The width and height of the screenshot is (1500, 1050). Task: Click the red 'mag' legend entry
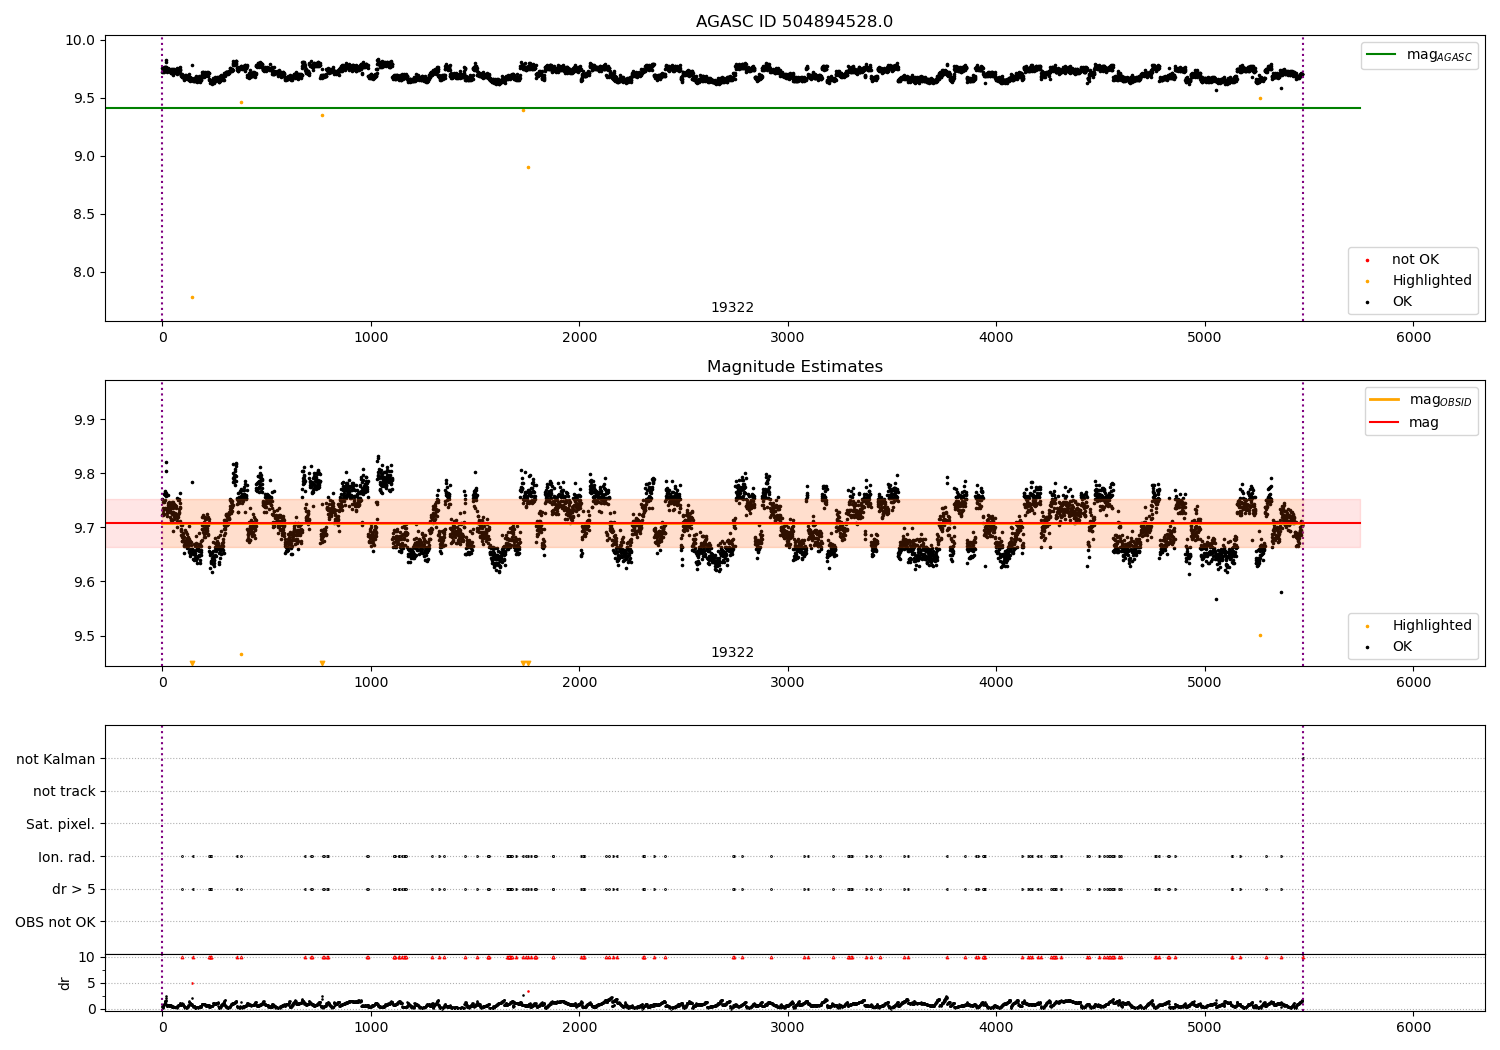[x=1424, y=423]
